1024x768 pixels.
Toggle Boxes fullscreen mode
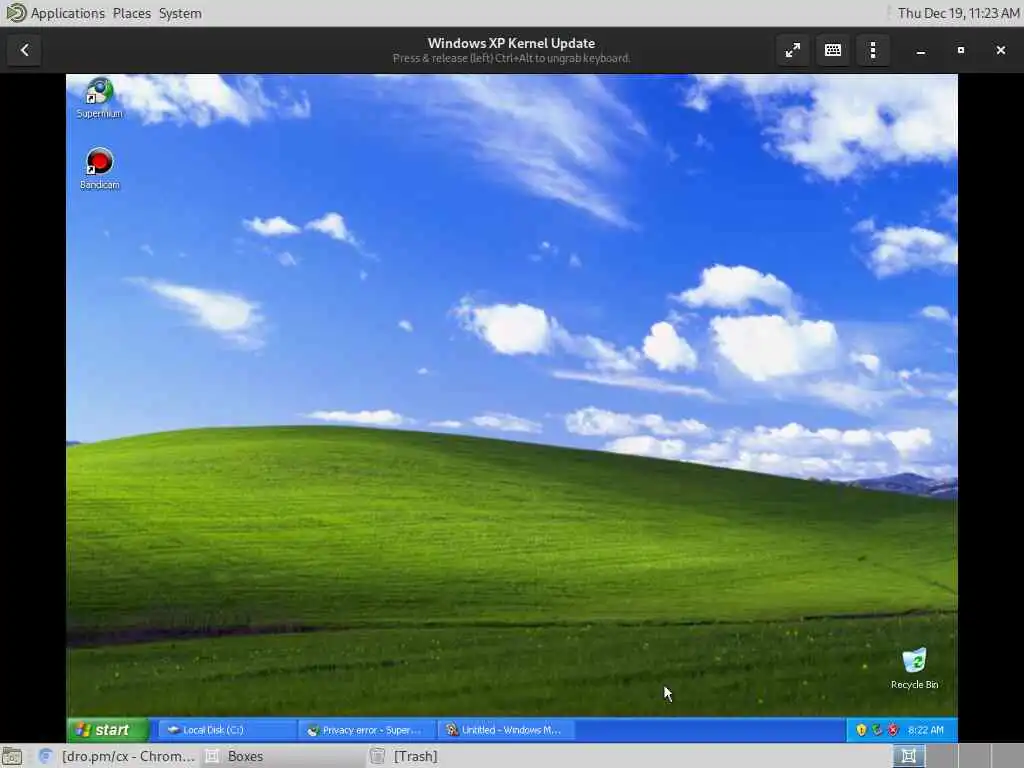pyautogui.click(x=792, y=50)
